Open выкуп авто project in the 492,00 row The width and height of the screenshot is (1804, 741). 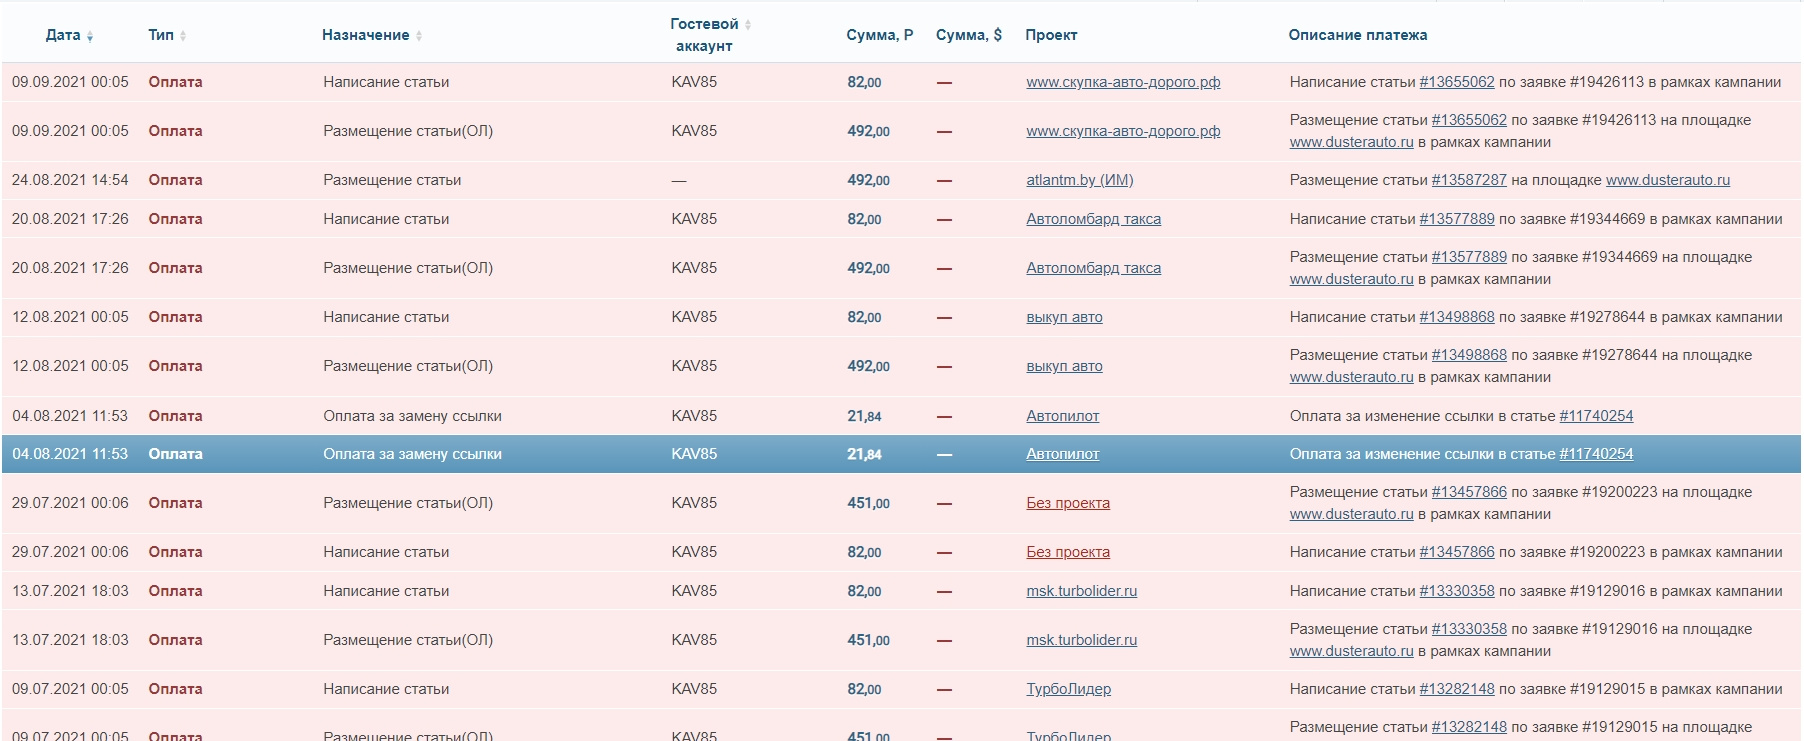[1064, 366]
